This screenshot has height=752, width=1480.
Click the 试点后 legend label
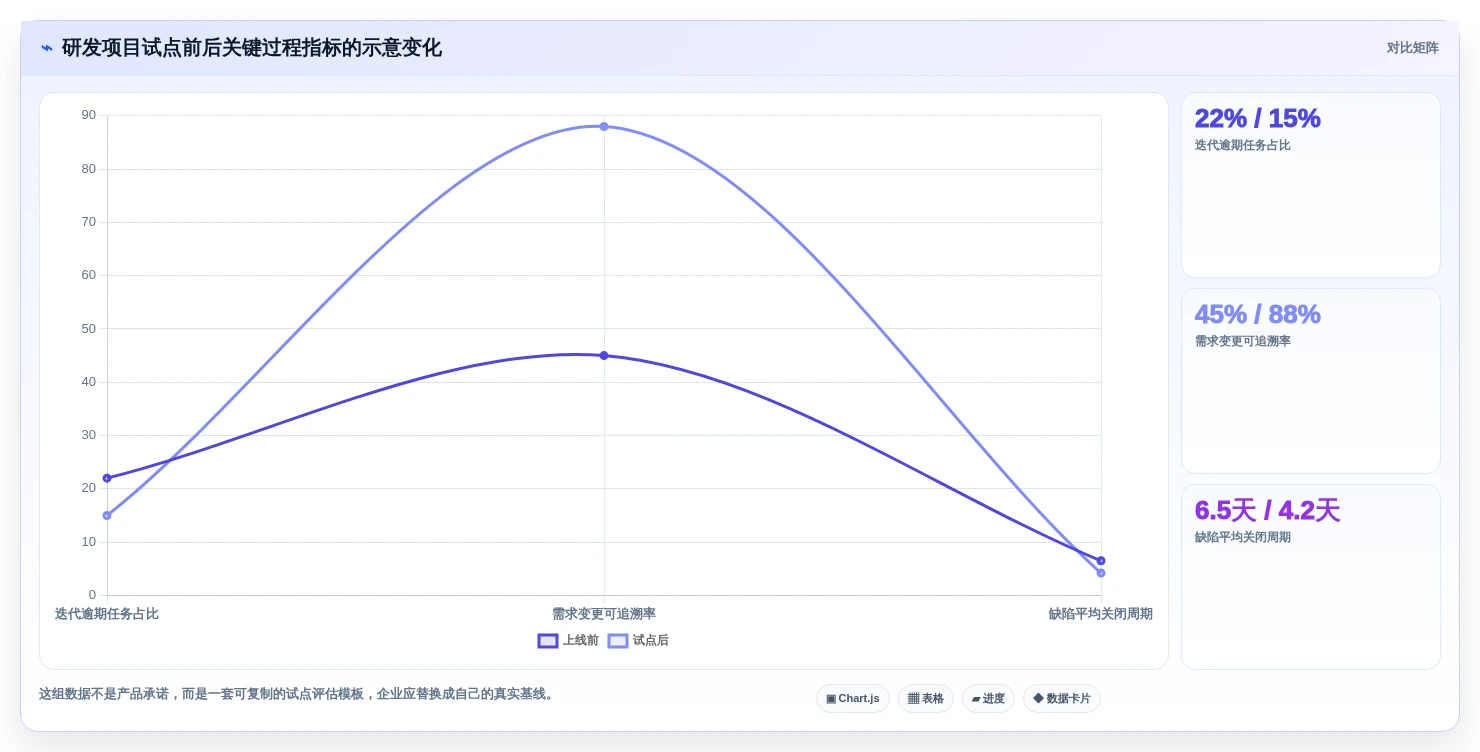click(x=651, y=641)
